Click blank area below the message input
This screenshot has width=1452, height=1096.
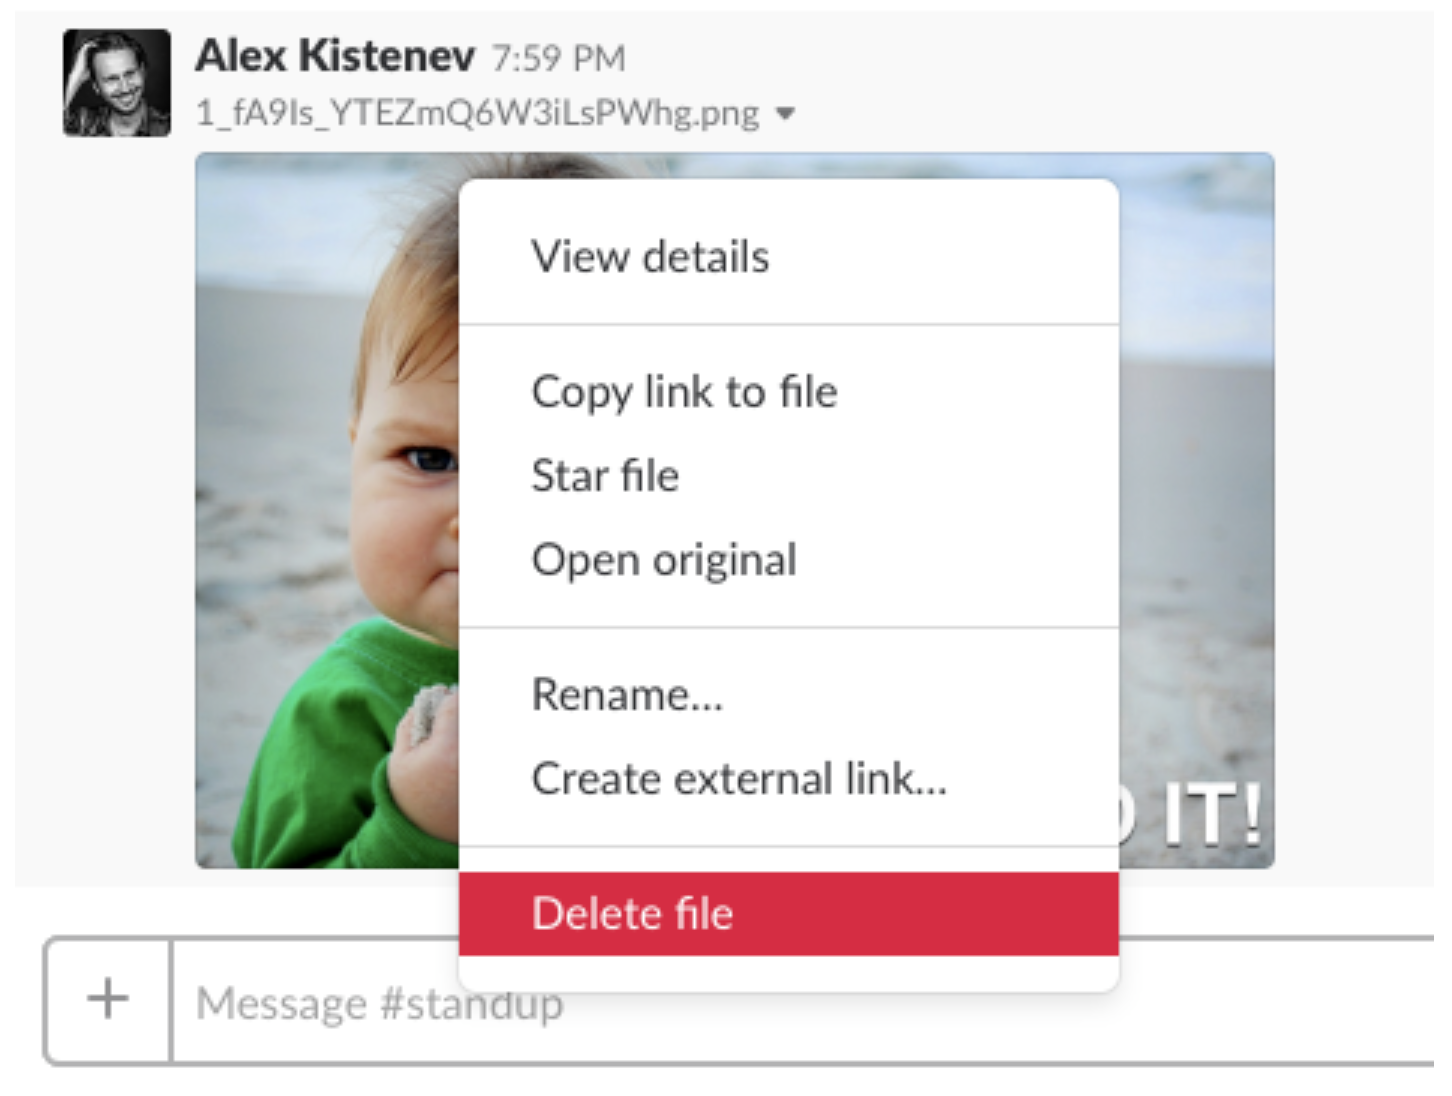[700, 1083]
